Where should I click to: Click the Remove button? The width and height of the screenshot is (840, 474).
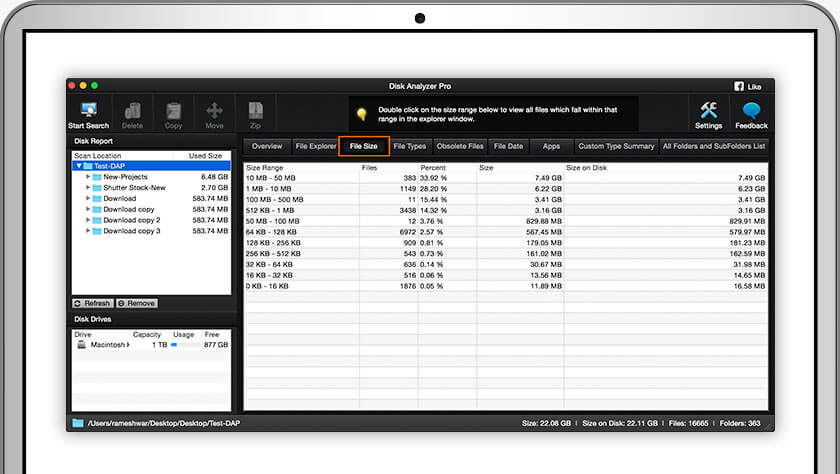click(137, 303)
